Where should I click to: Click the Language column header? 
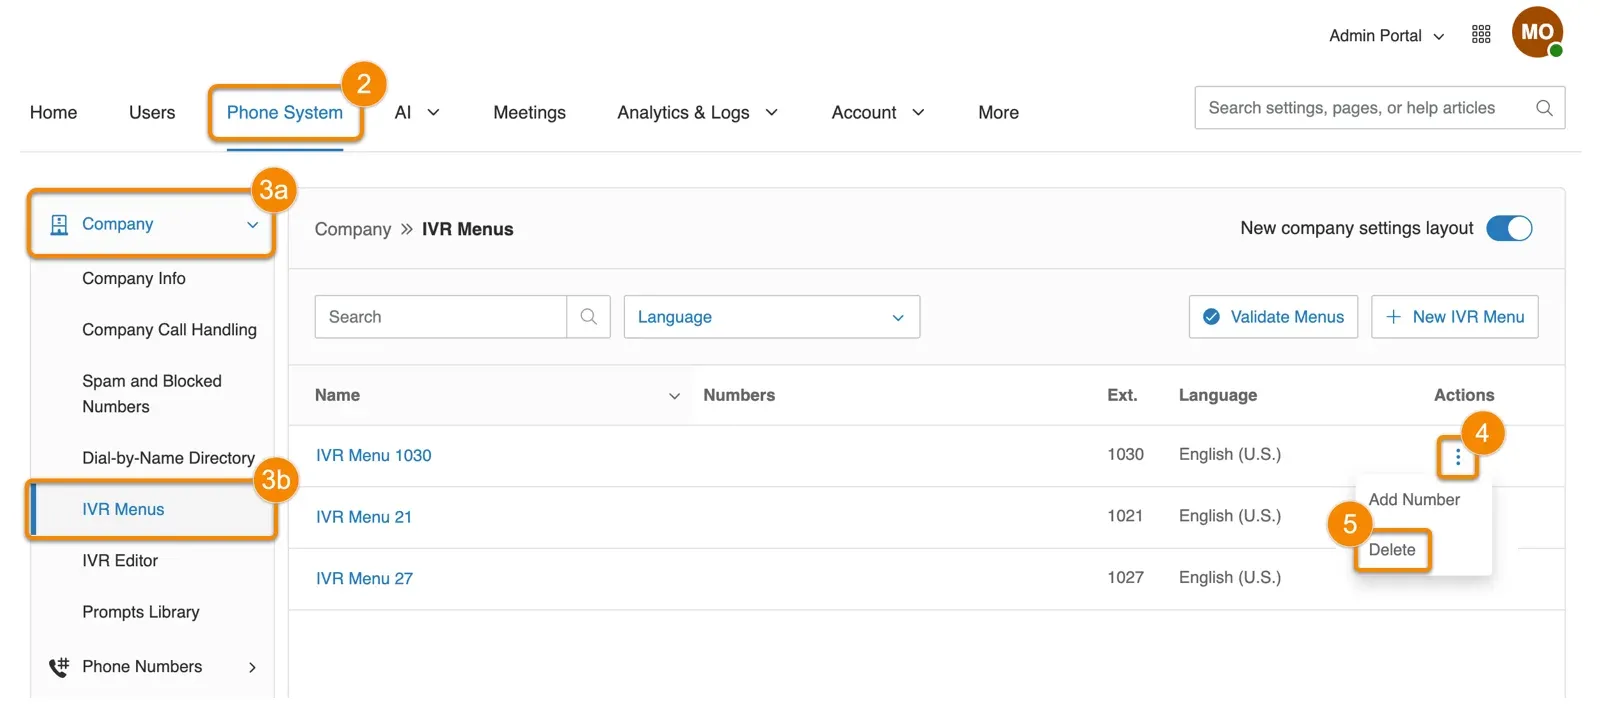(1217, 395)
